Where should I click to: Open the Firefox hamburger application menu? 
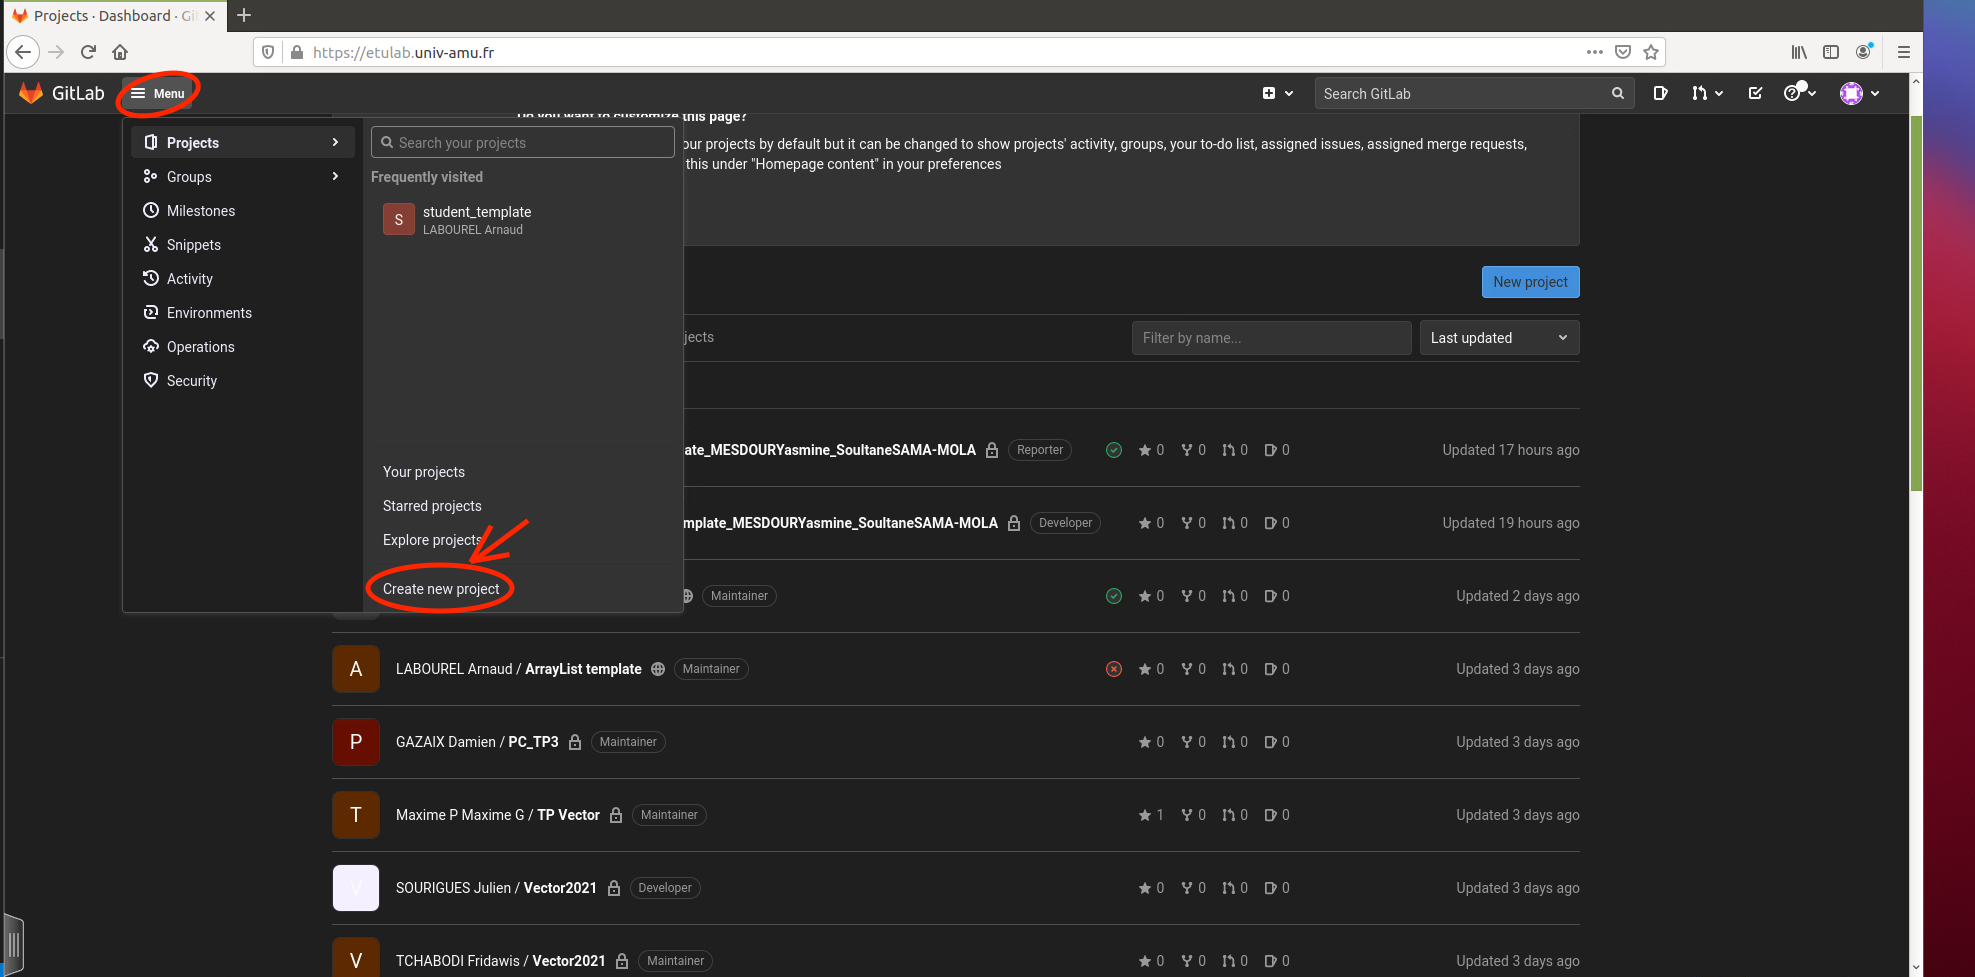click(1903, 52)
